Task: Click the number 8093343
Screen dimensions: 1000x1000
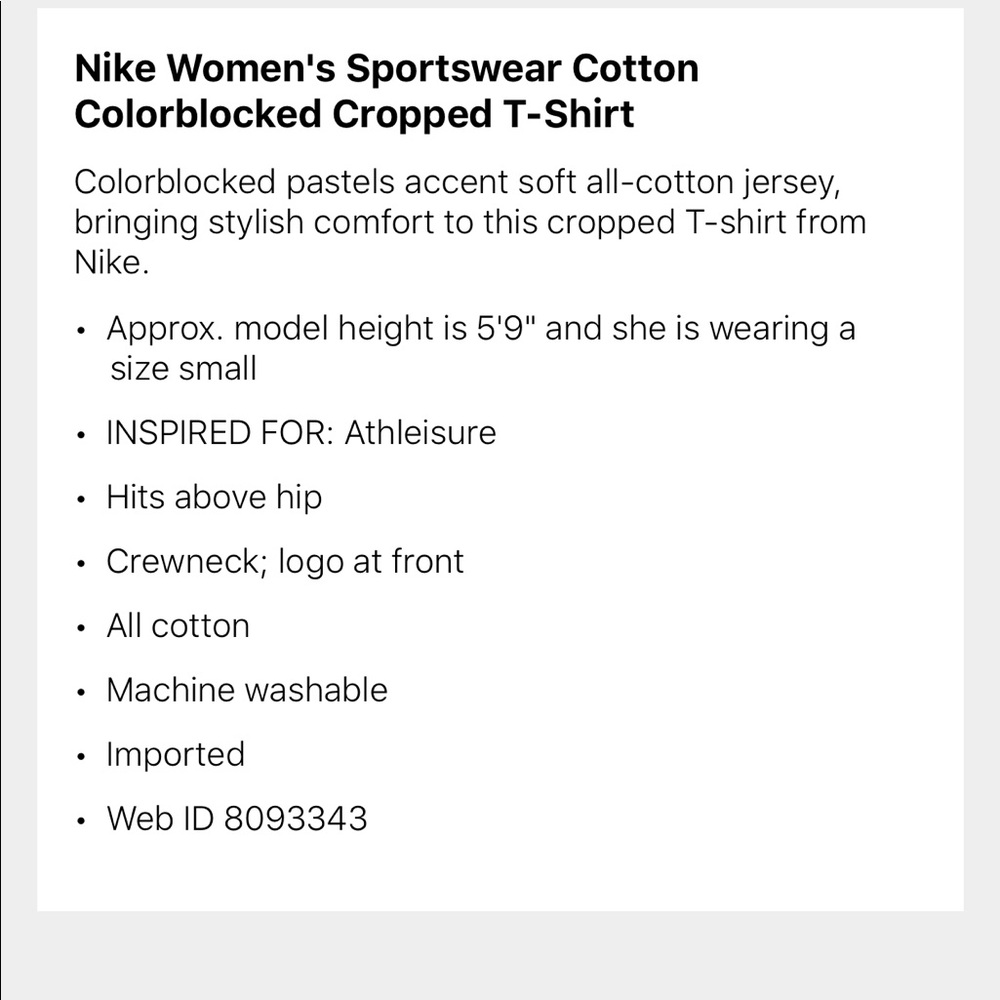Action: point(296,818)
